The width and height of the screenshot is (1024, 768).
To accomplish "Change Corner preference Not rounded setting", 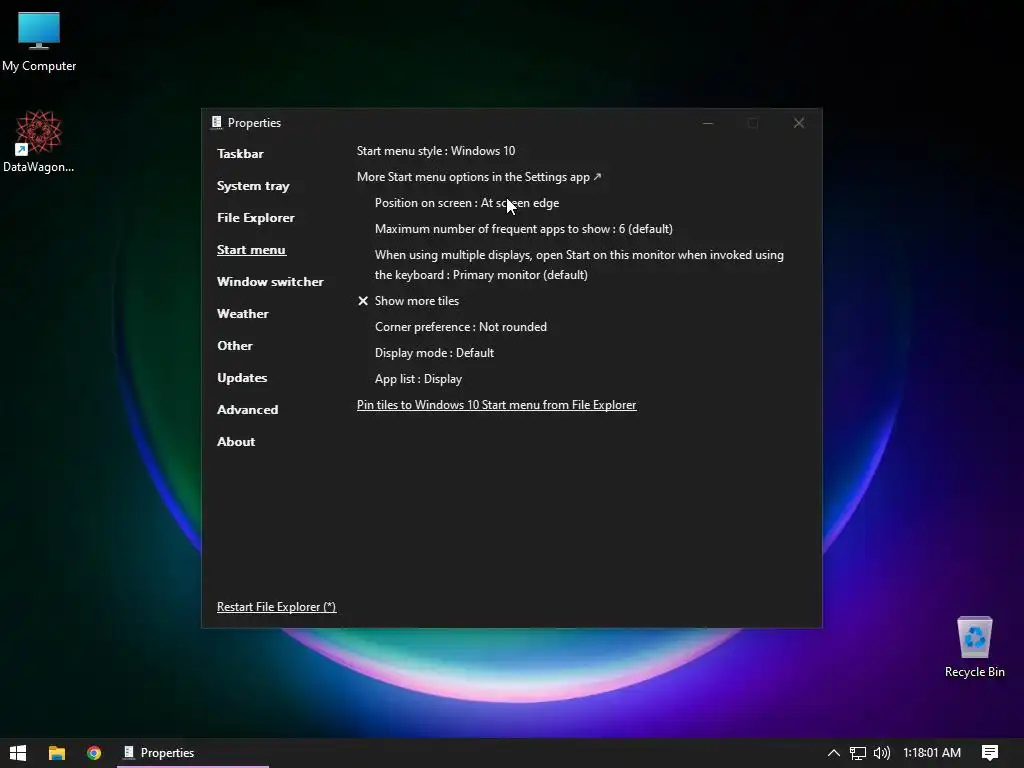I will (461, 327).
